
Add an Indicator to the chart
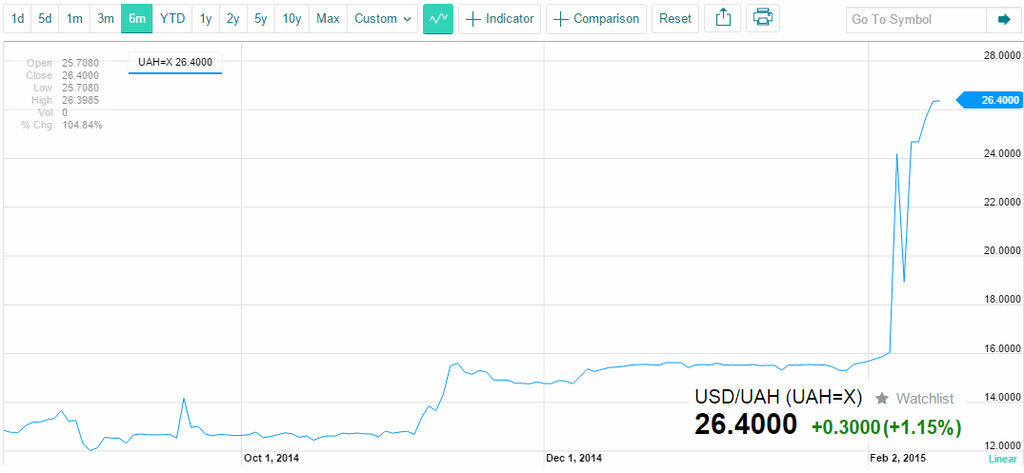[x=500, y=19]
